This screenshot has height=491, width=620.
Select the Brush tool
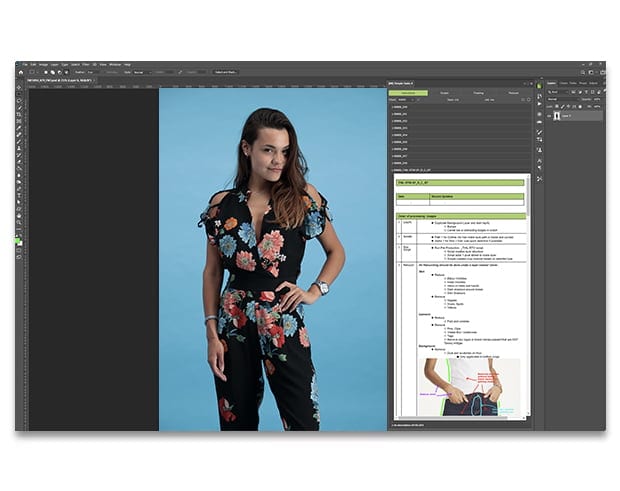click(x=19, y=141)
